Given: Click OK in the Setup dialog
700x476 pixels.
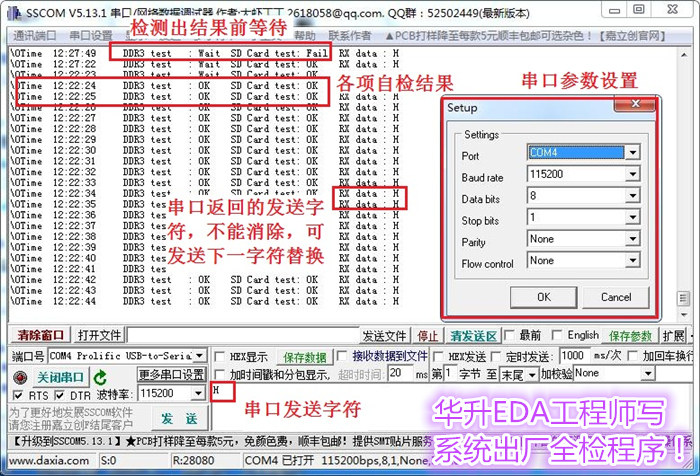Looking at the screenshot, I should (543, 297).
